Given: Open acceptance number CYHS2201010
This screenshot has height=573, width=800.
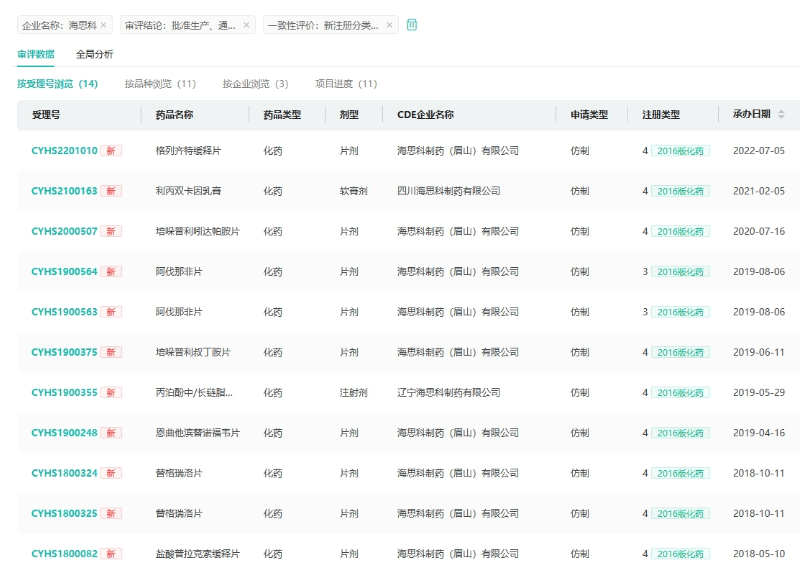Looking at the screenshot, I should click(x=64, y=151).
